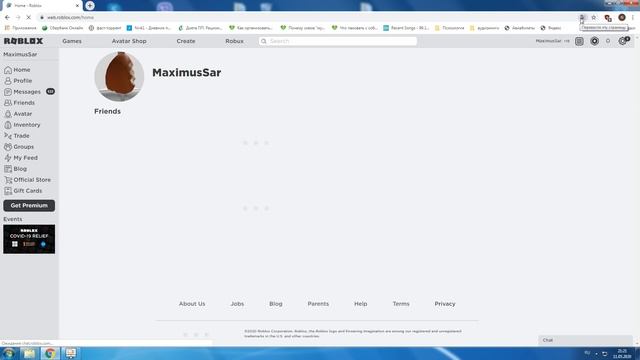Open Inventory from the sidebar

pyautogui.click(x=22, y=125)
